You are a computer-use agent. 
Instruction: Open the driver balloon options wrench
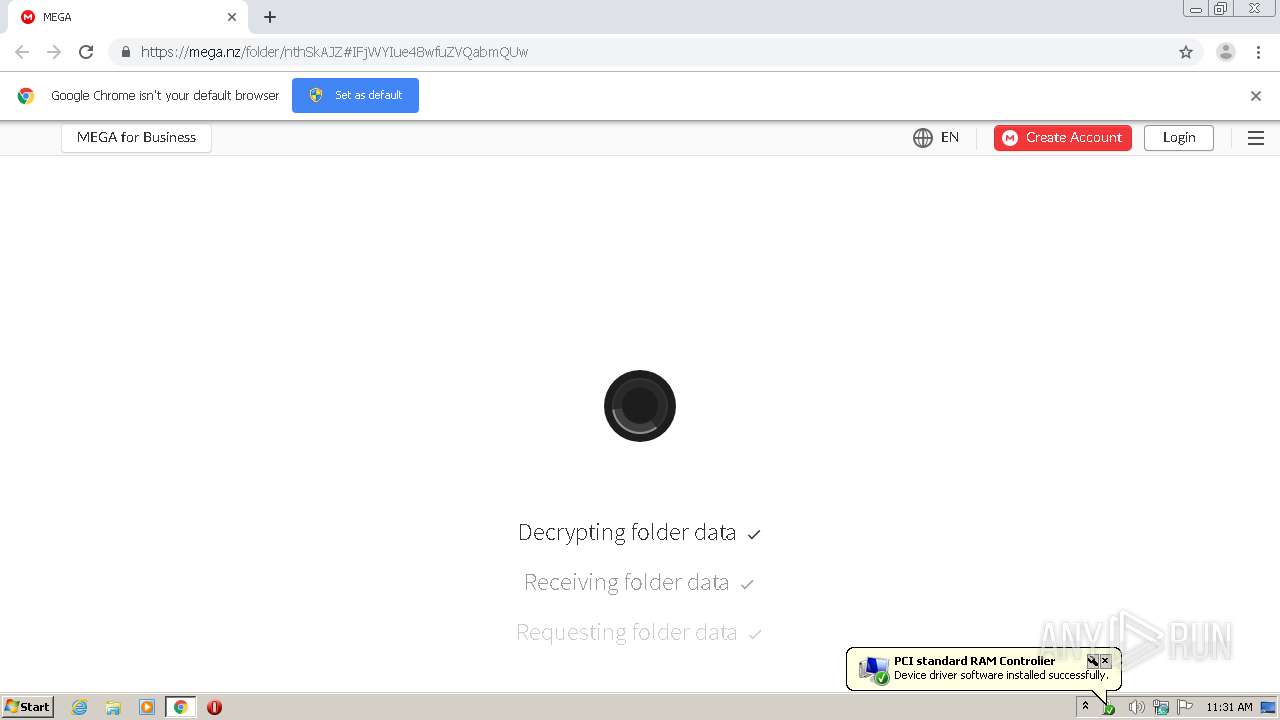tap(1093, 661)
